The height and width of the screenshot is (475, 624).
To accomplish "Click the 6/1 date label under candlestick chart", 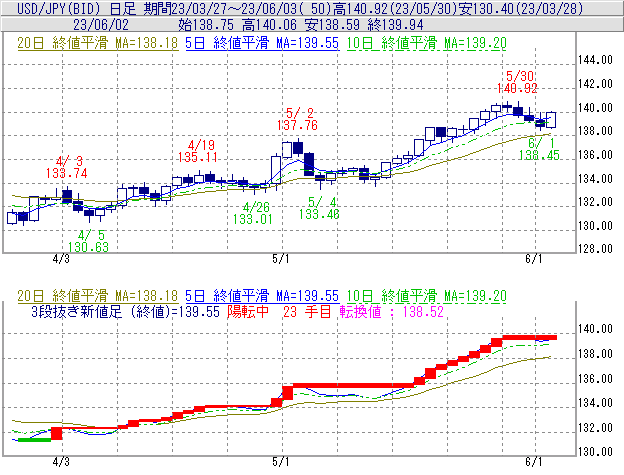I will 534,259.
